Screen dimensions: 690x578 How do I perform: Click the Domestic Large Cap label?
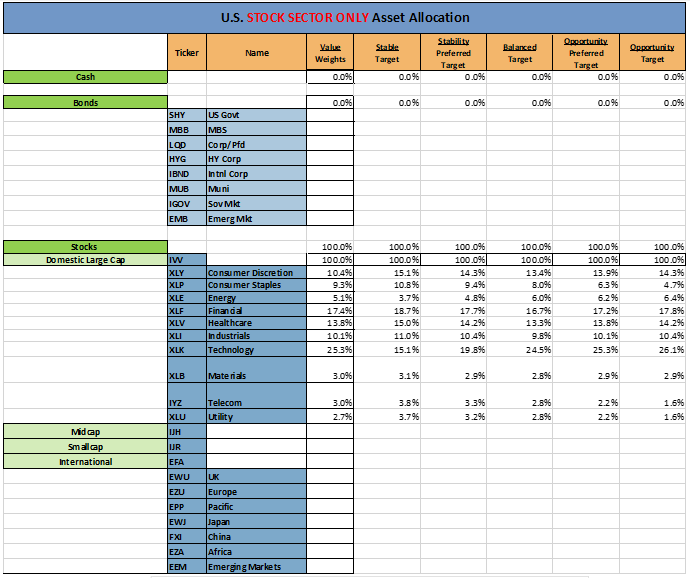[x=86, y=260]
